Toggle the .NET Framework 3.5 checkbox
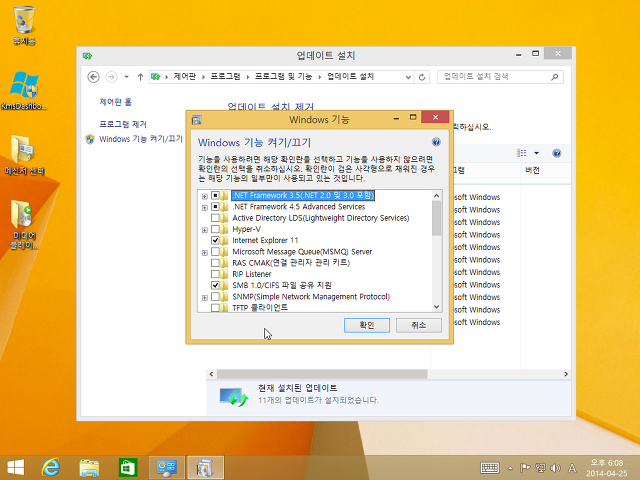 (215, 196)
